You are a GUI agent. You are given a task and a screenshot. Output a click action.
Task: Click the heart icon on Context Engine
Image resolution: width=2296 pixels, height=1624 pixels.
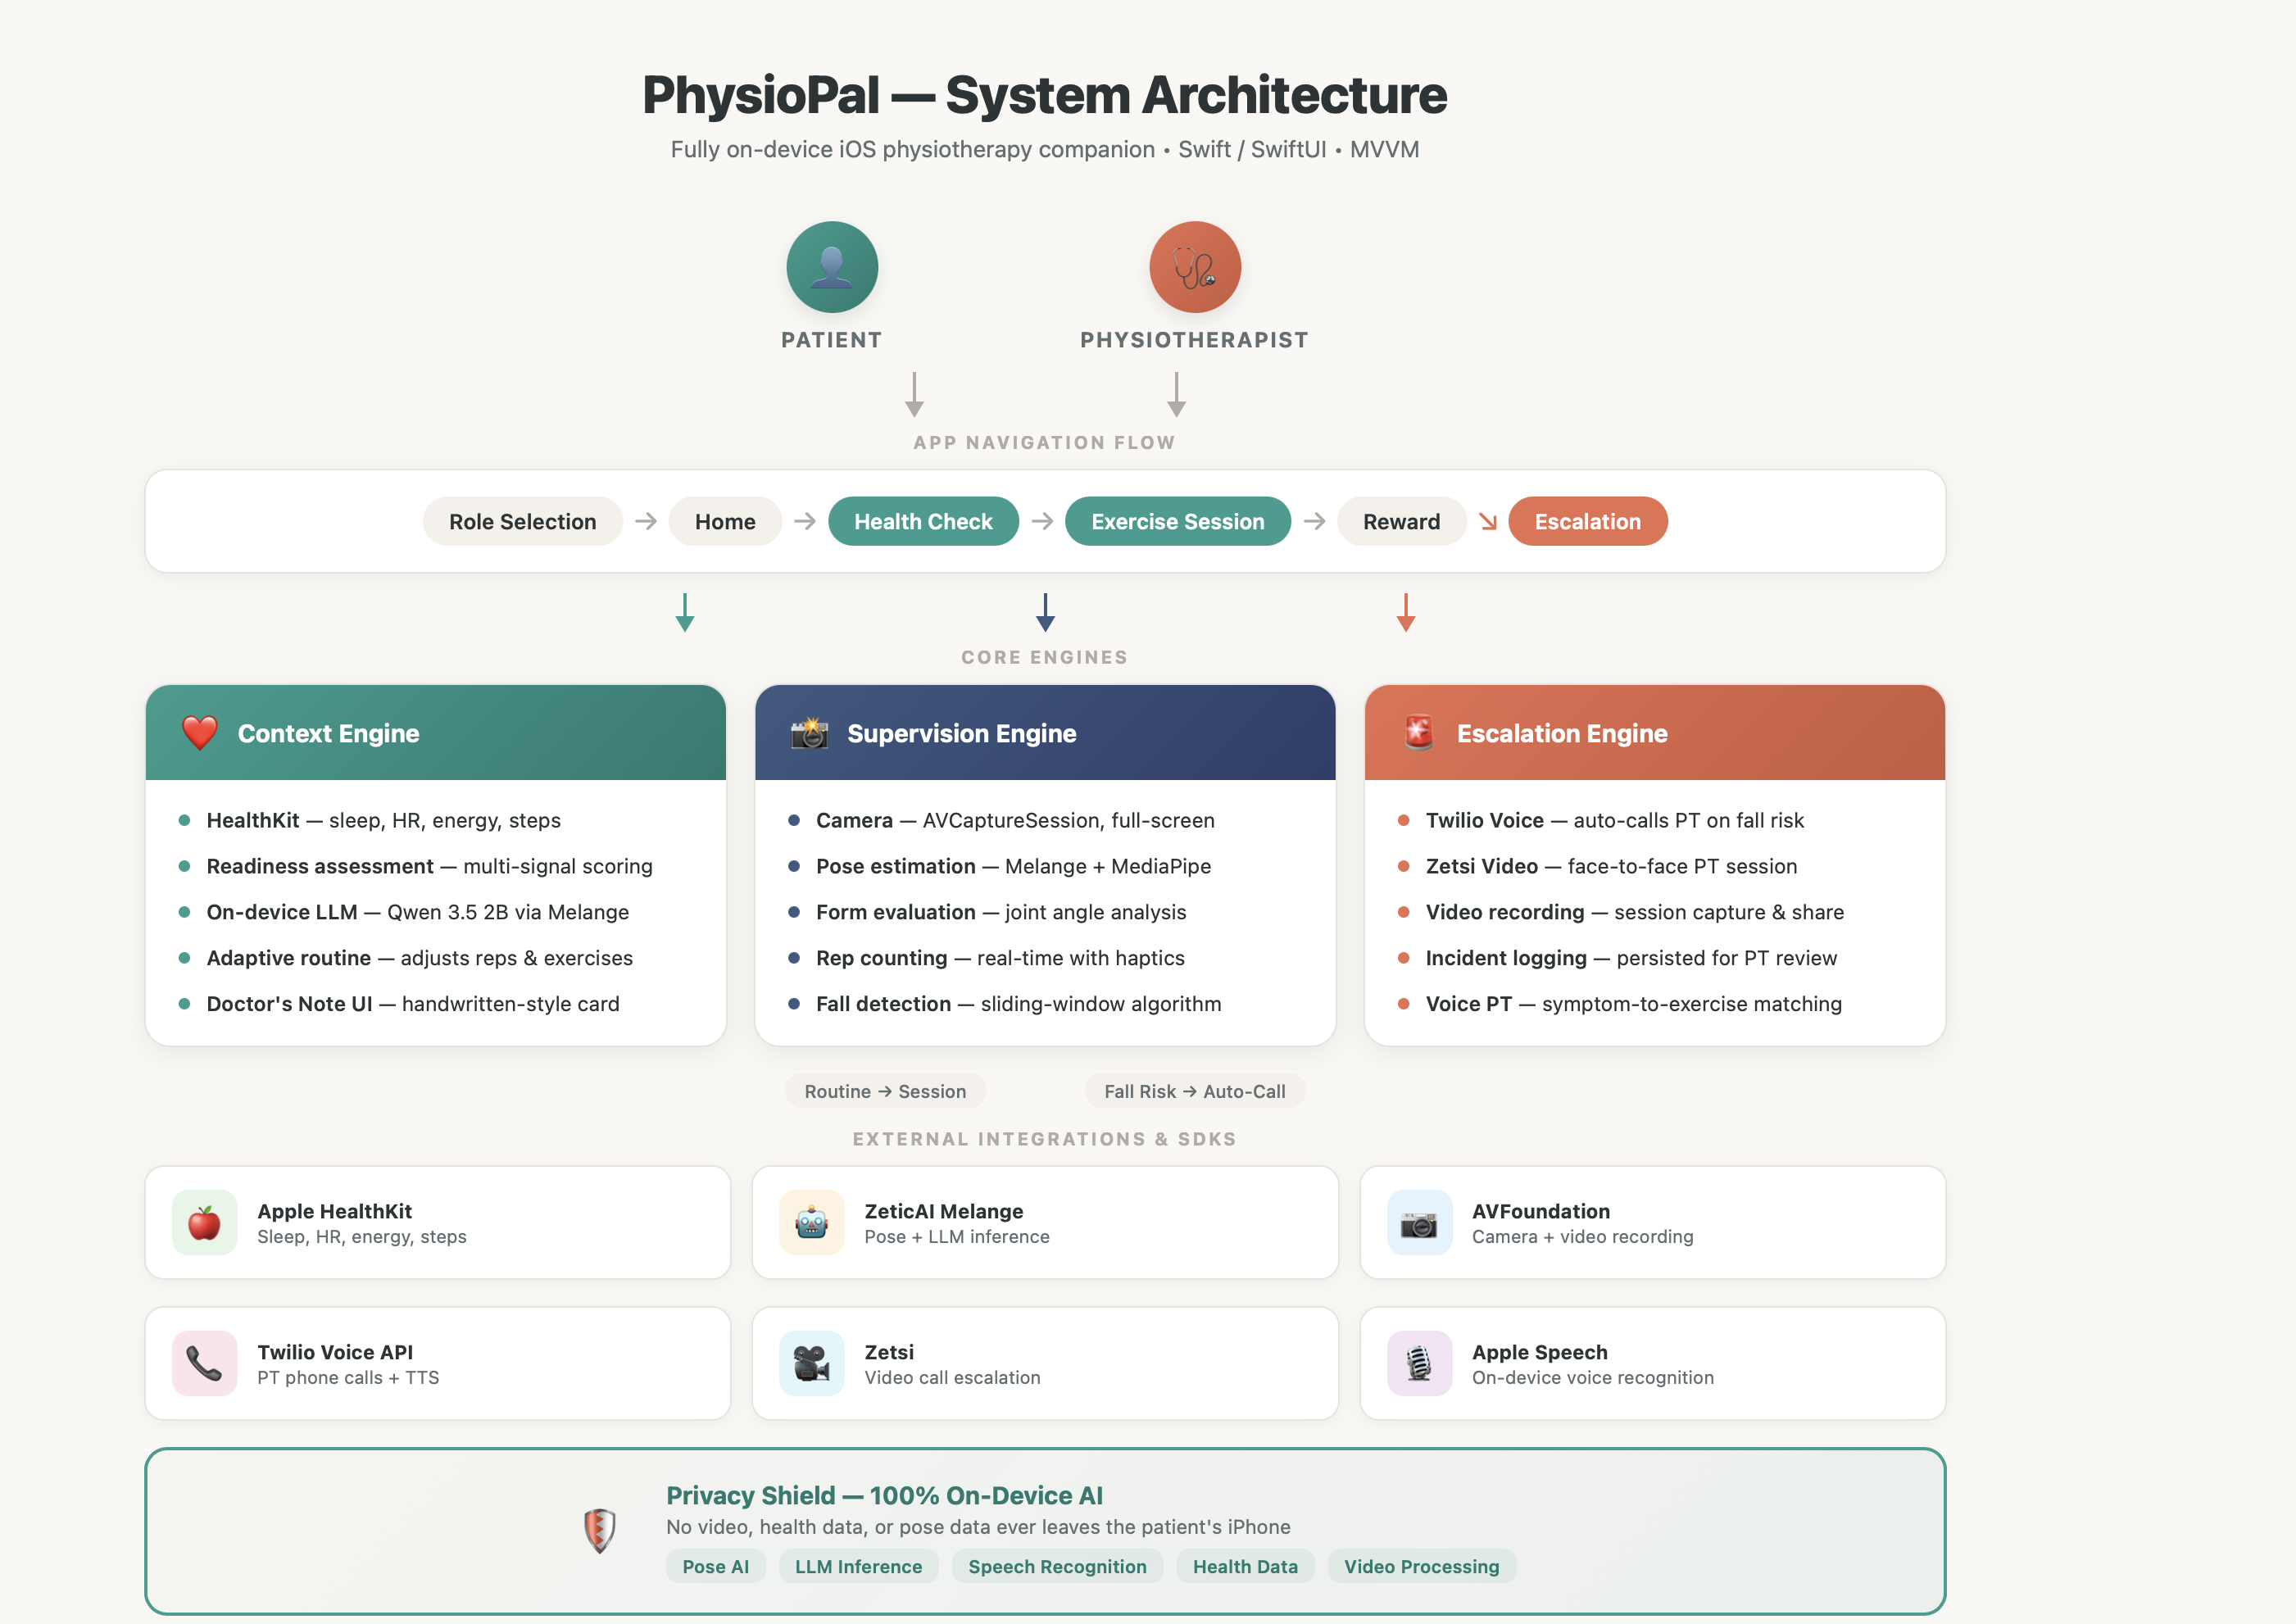pyautogui.click(x=200, y=733)
